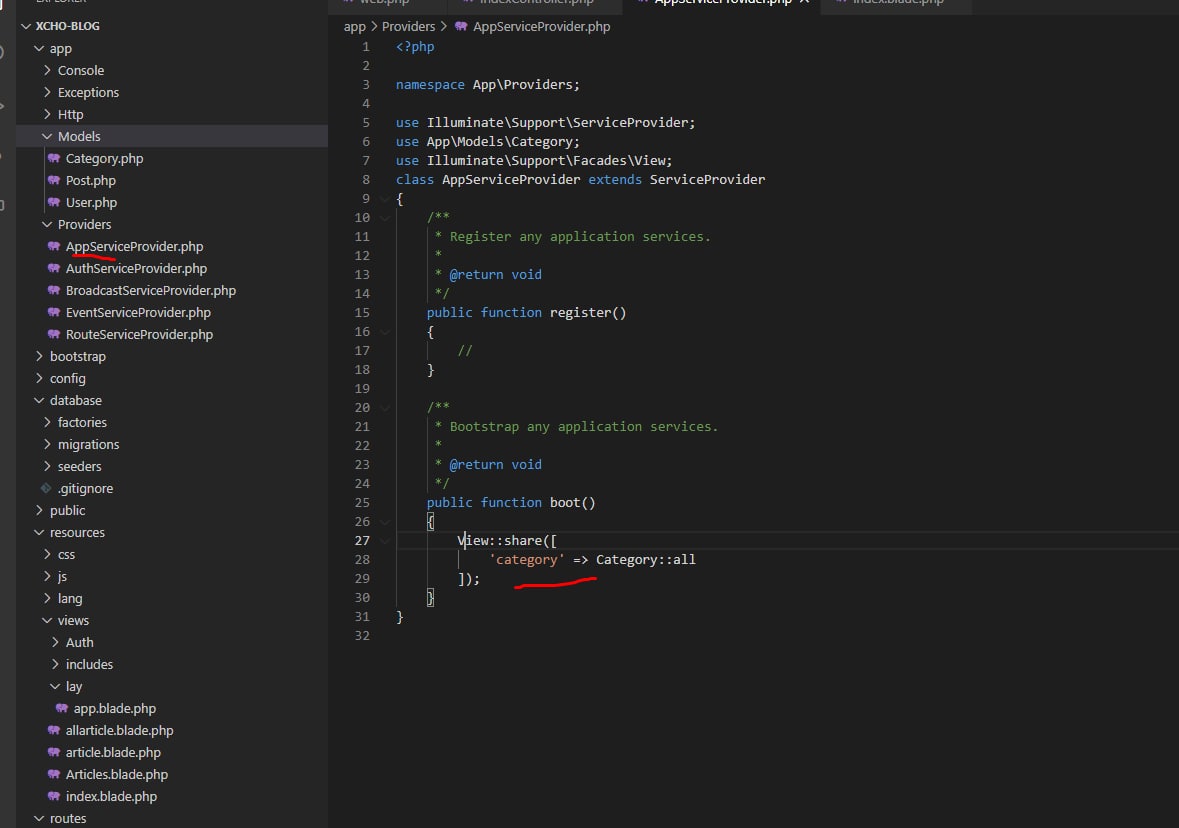The height and width of the screenshot is (828, 1179).
Task: Collapse the Models folder
Action: [x=48, y=137]
